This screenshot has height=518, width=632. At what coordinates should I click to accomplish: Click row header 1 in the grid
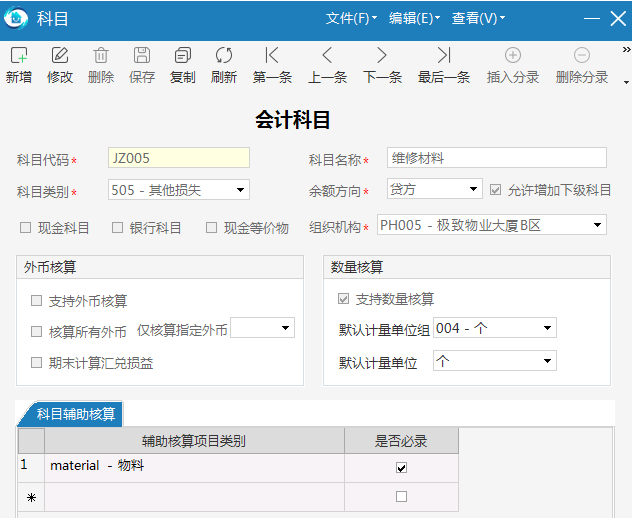(x=31, y=468)
